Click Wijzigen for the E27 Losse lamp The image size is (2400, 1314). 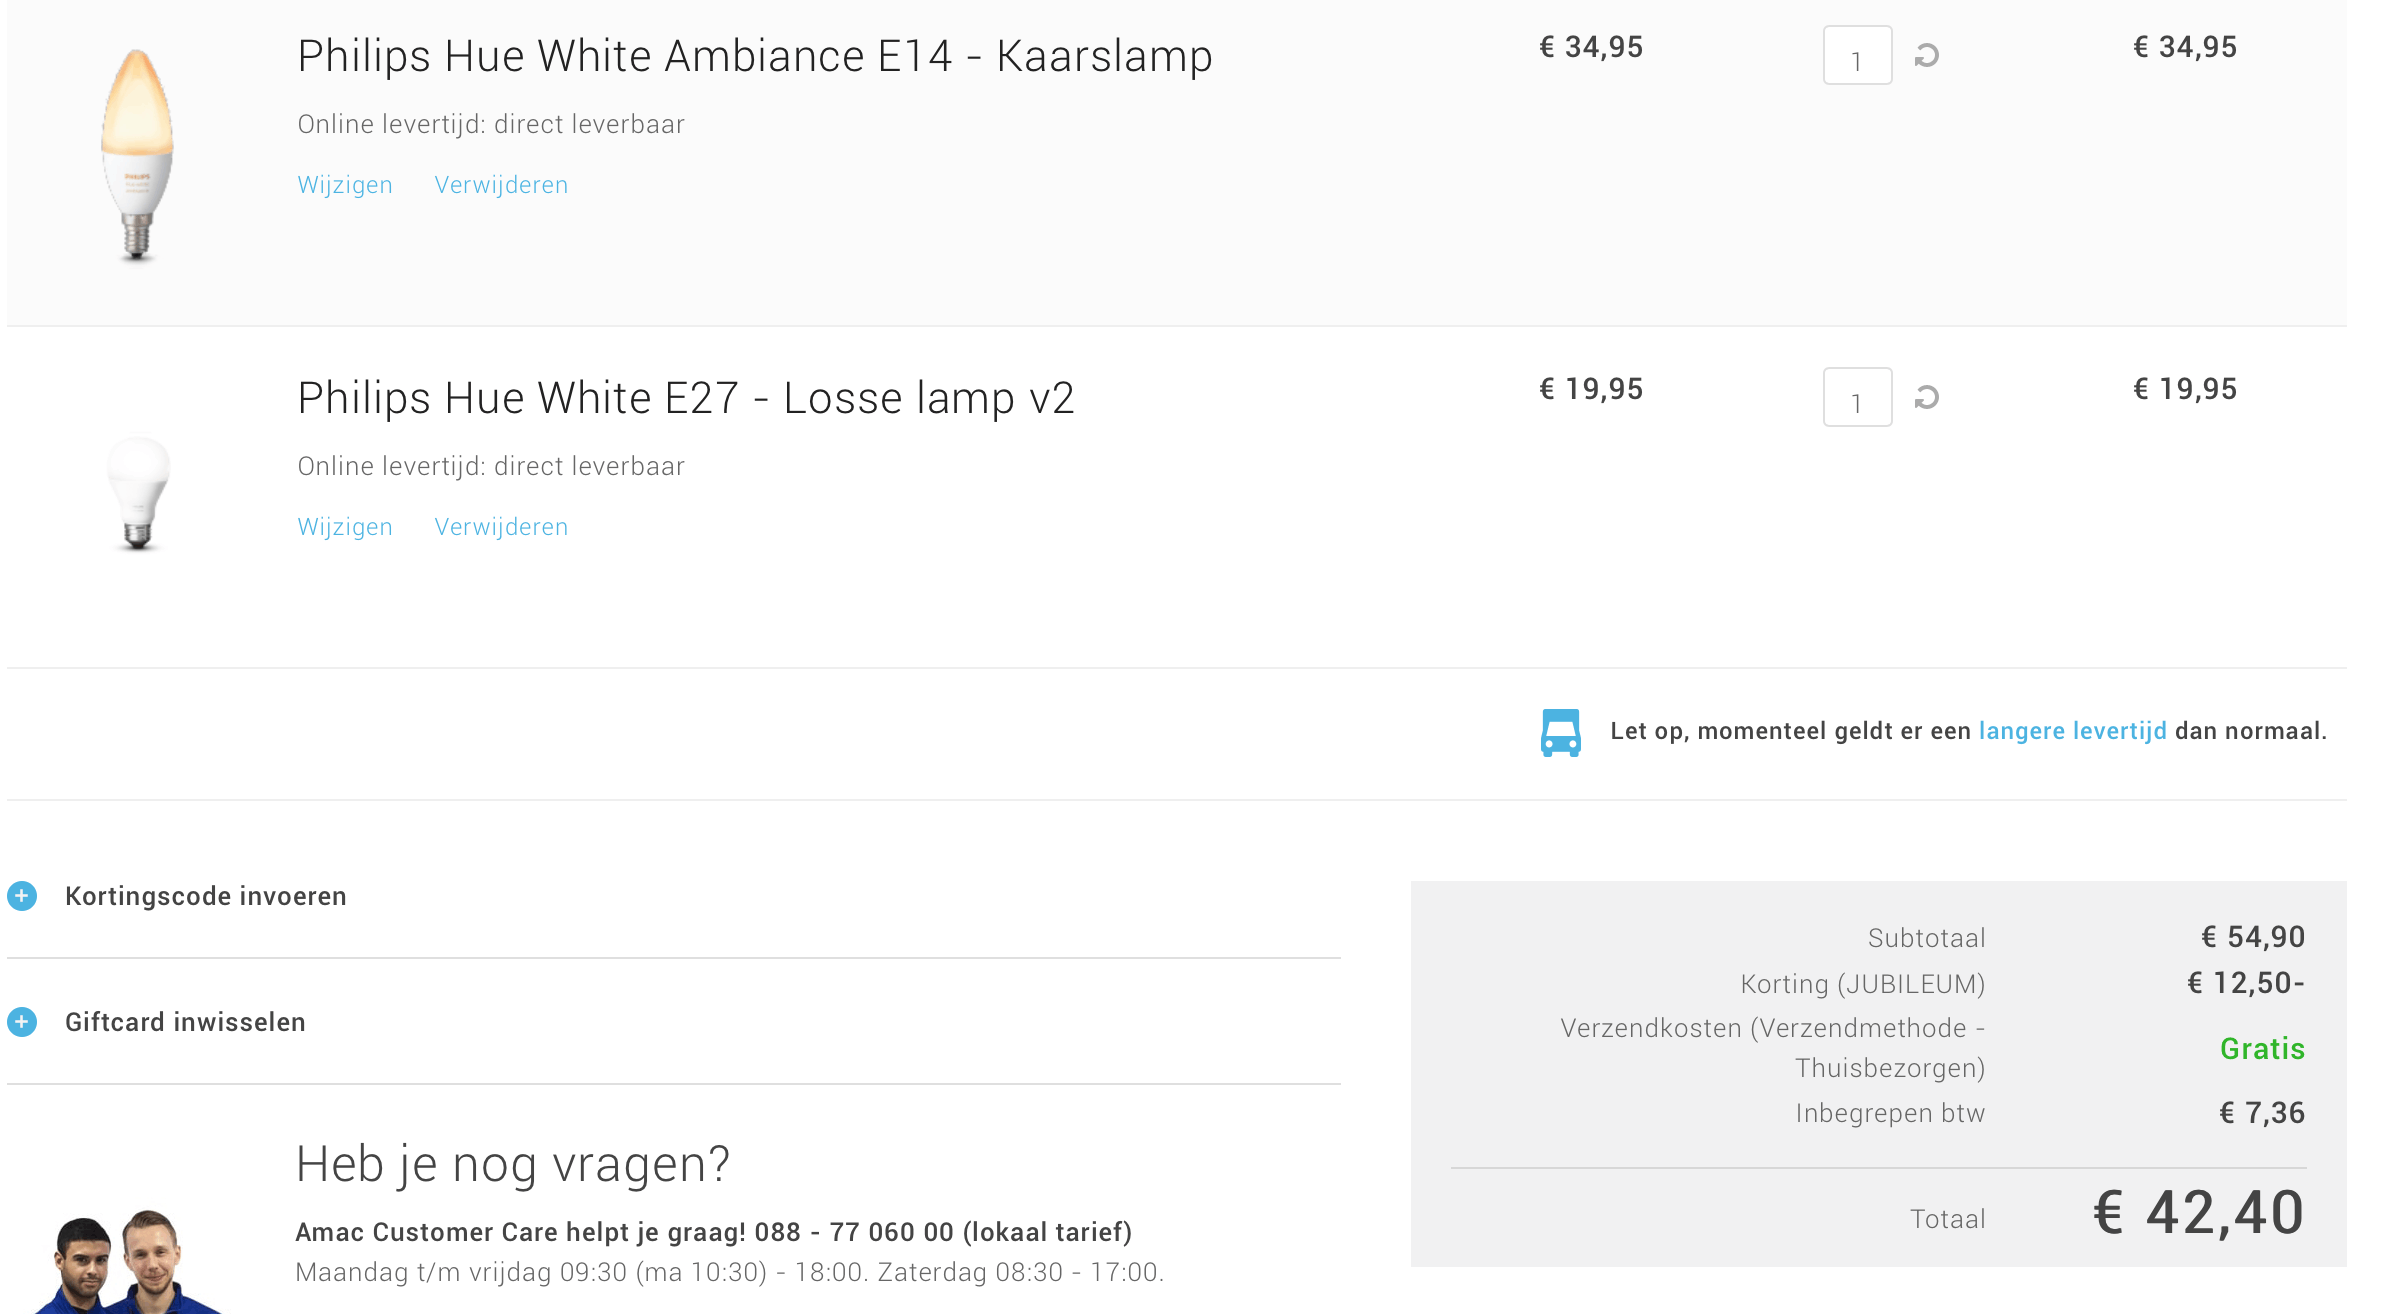345,527
